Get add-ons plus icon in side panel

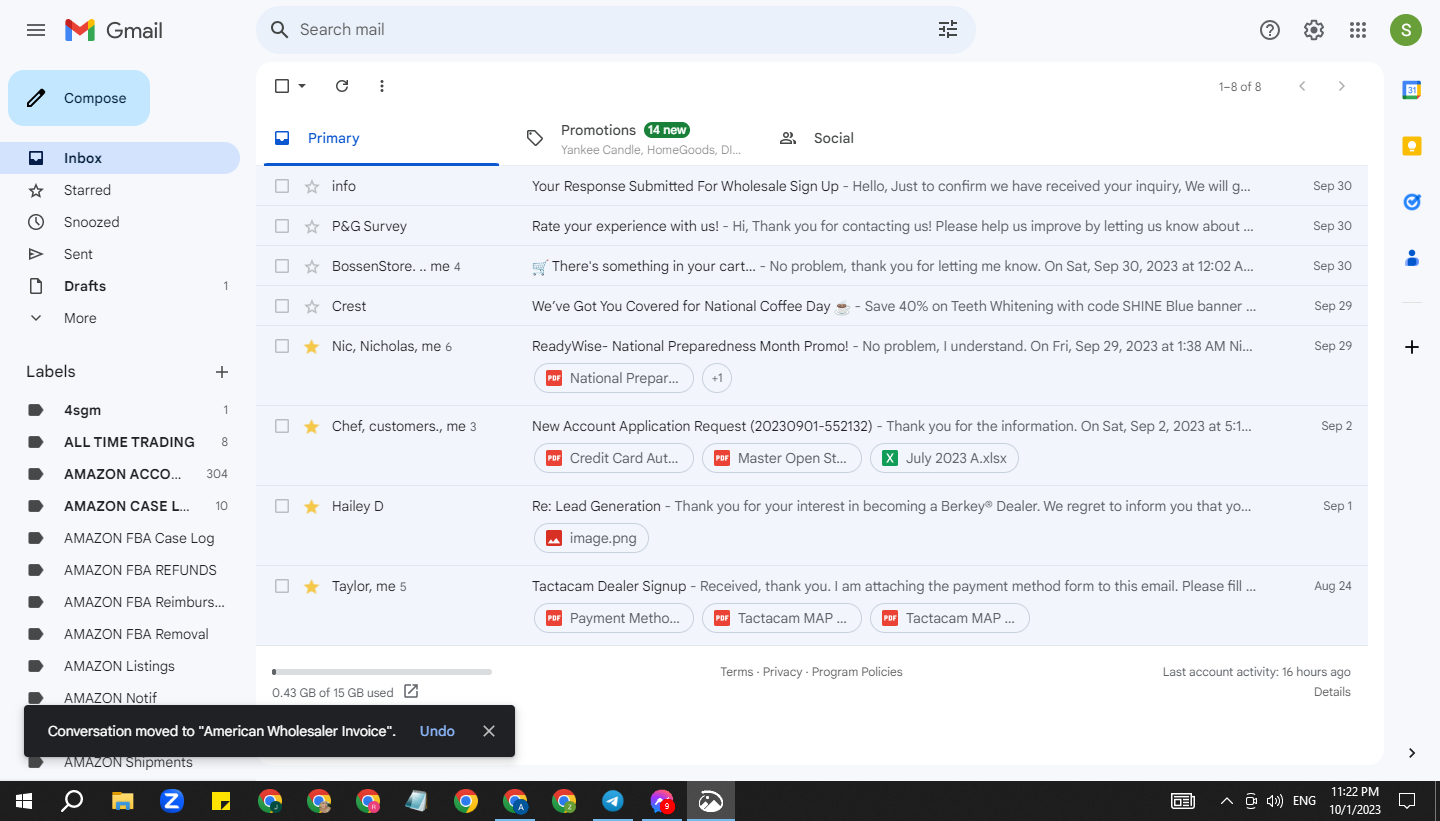1412,347
